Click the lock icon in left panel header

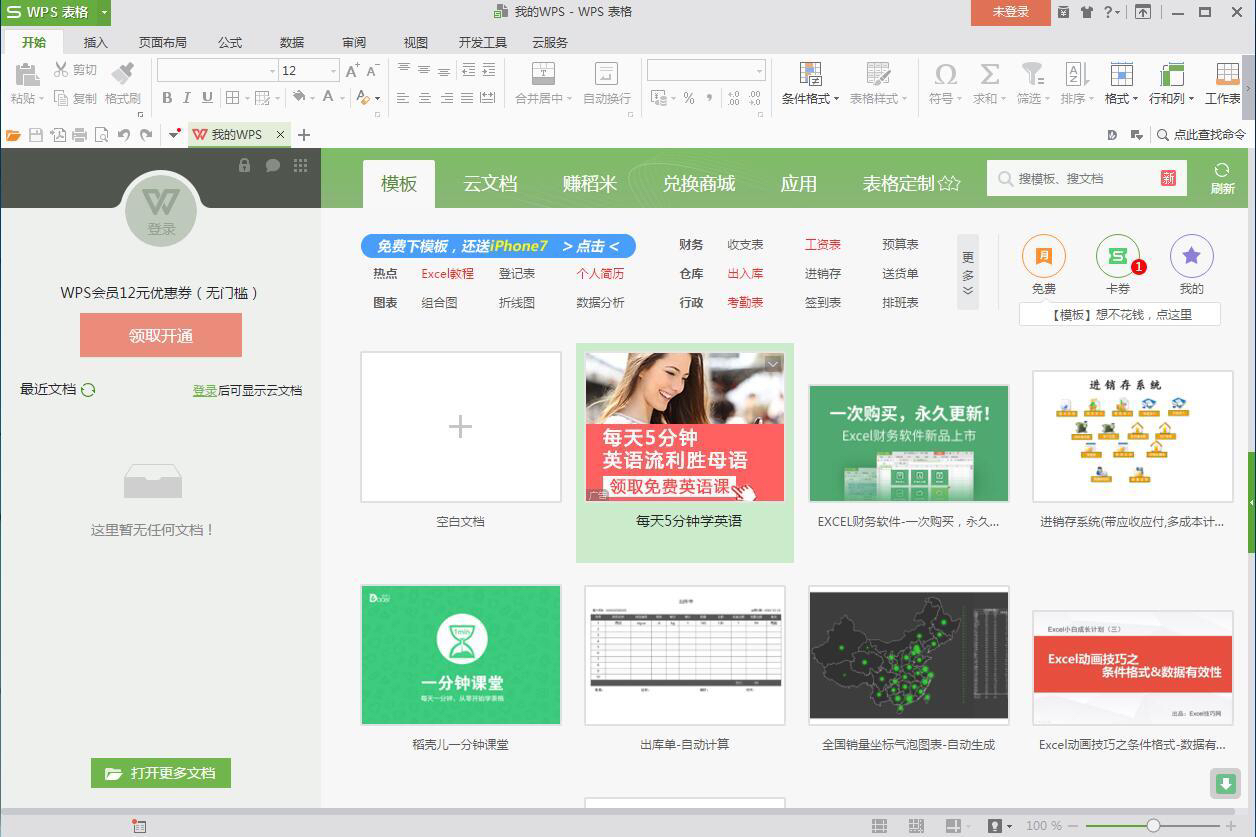[244, 165]
